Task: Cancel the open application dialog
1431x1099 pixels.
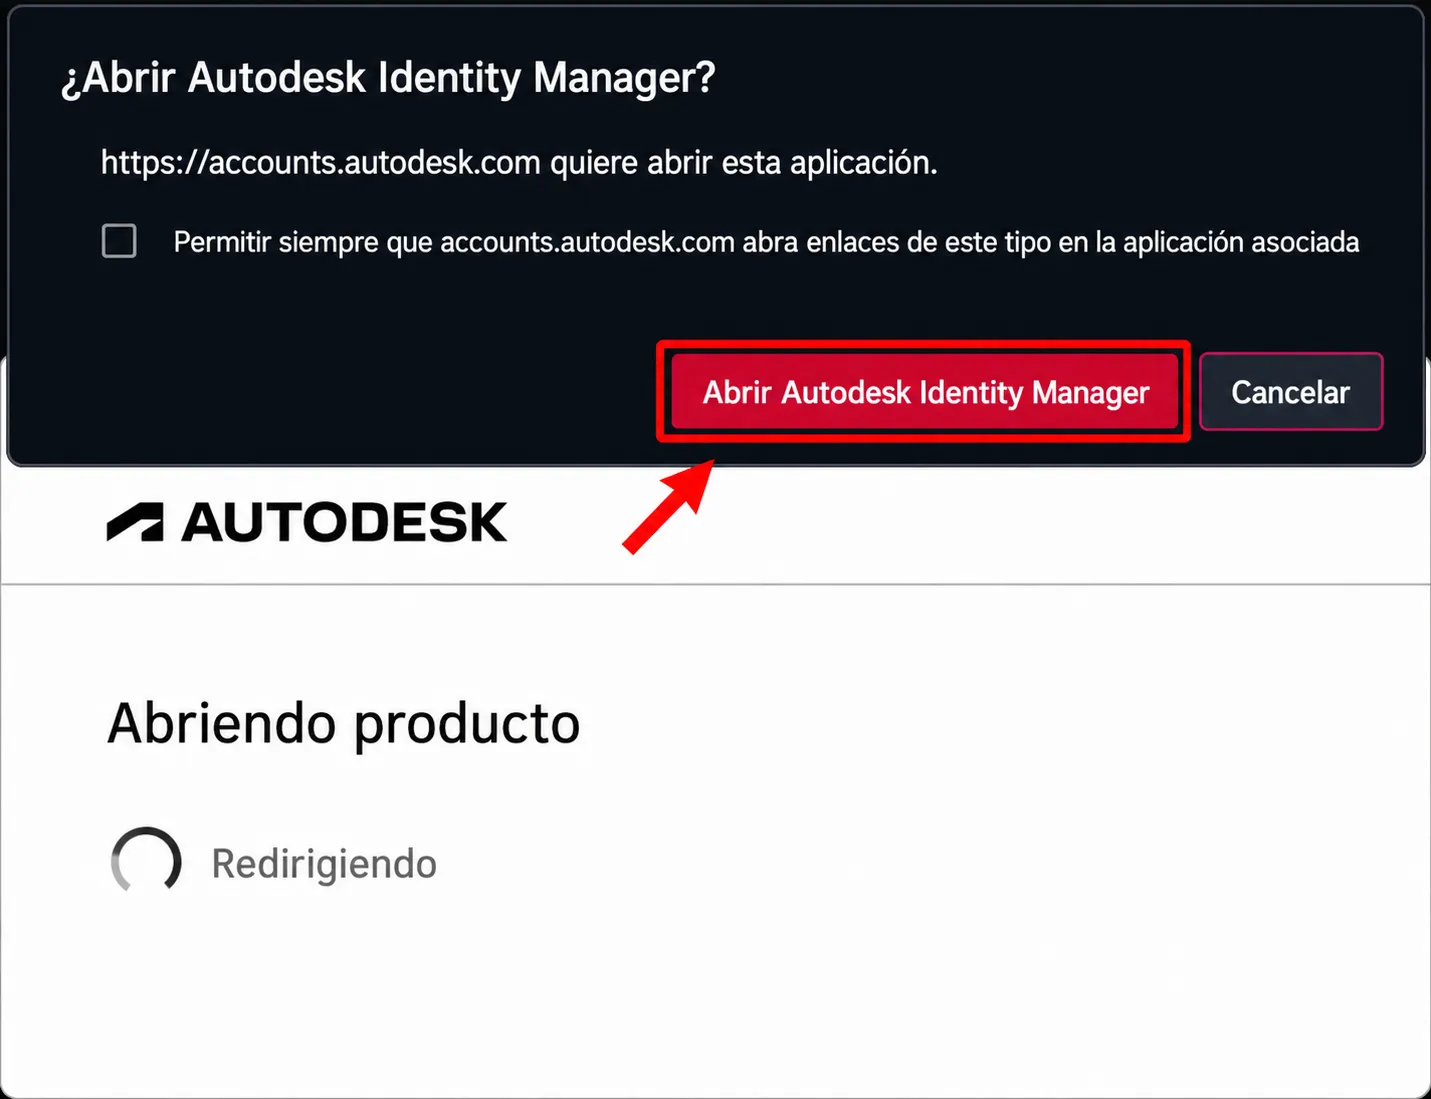Action: 1290,391
